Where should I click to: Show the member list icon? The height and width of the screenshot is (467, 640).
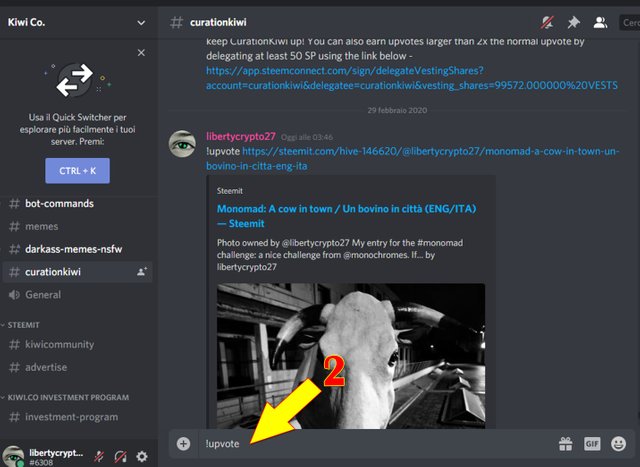coord(600,22)
